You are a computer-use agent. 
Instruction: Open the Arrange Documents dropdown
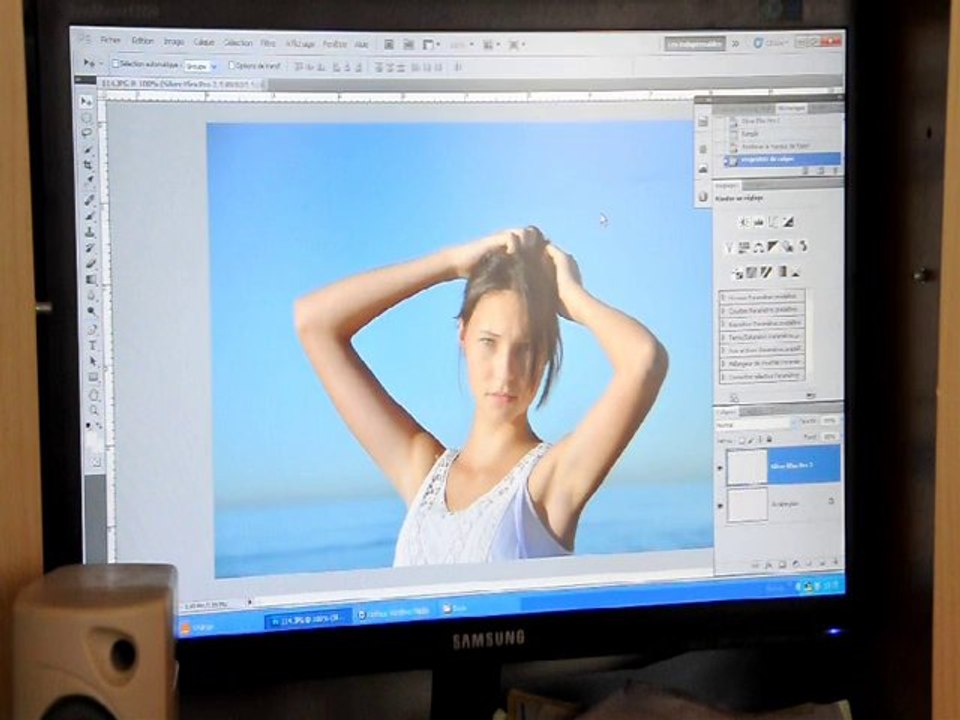(491, 45)
